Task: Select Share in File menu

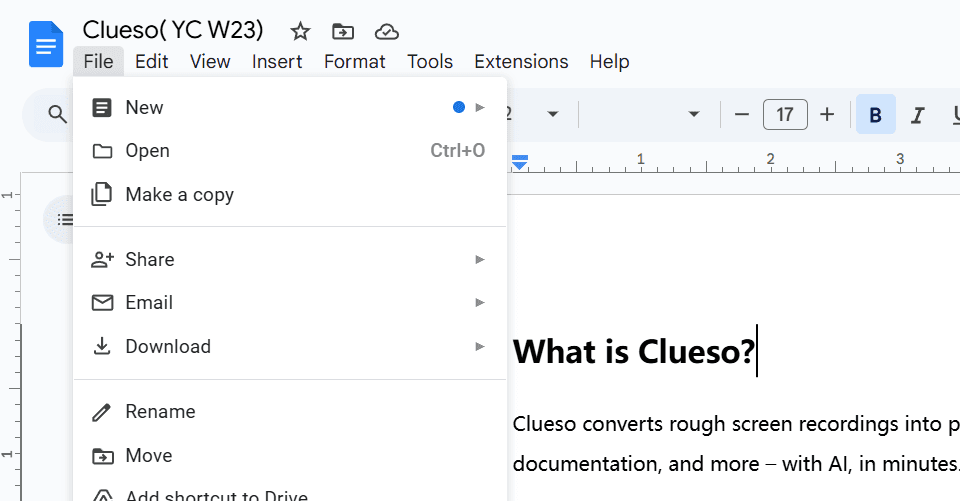Action: (x=290, y=260)
